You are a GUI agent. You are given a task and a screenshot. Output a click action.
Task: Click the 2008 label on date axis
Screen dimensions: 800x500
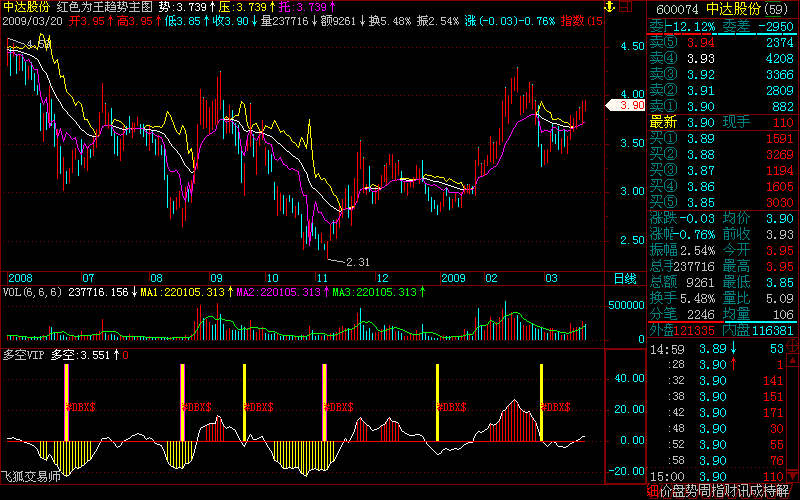[20, 279]
